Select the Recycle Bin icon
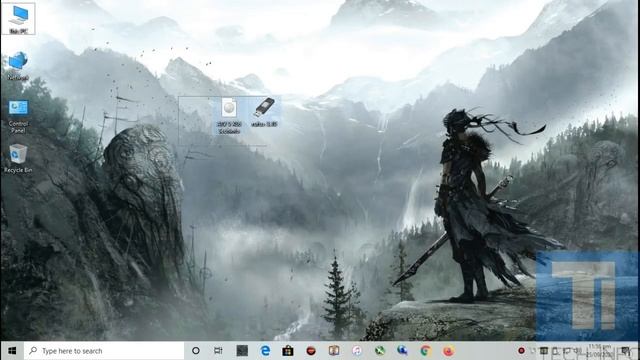Viewport: 640px width, 360px height. [x=18, y=158]
